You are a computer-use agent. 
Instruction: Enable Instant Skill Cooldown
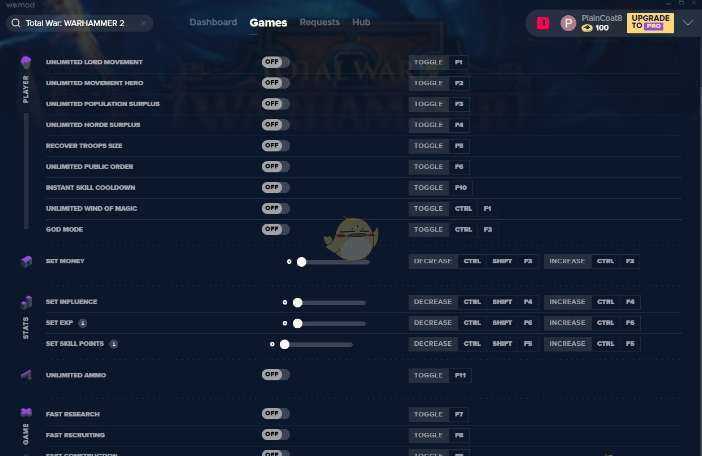point(275,188)
